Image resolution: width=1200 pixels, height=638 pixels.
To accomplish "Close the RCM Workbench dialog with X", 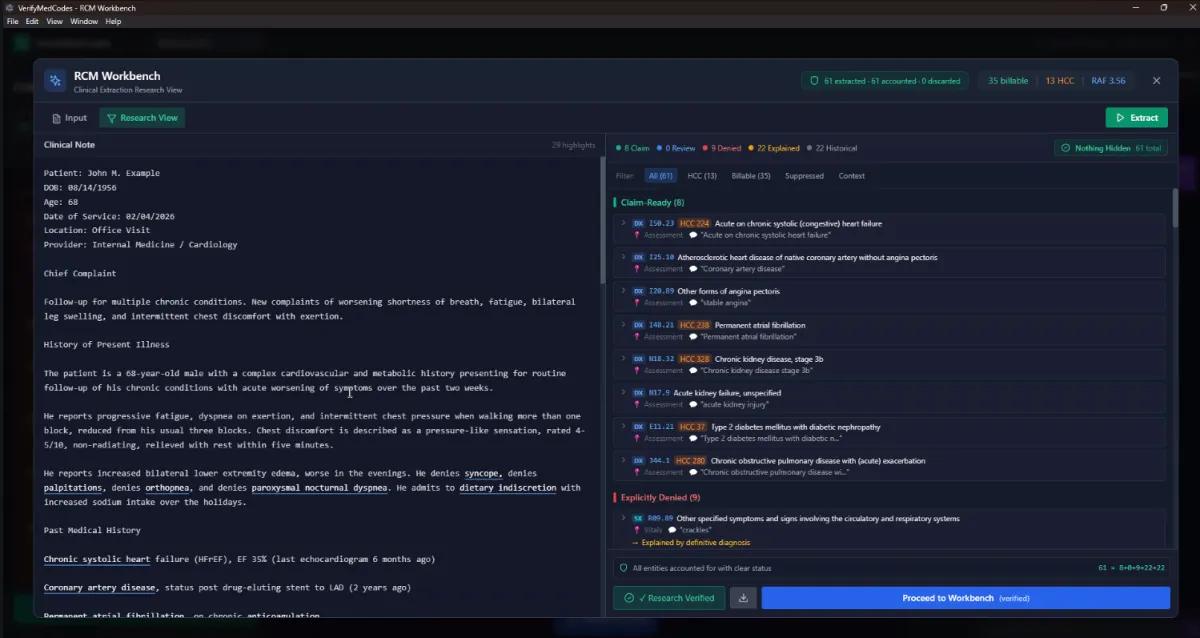I will [x=1157, y=81].
